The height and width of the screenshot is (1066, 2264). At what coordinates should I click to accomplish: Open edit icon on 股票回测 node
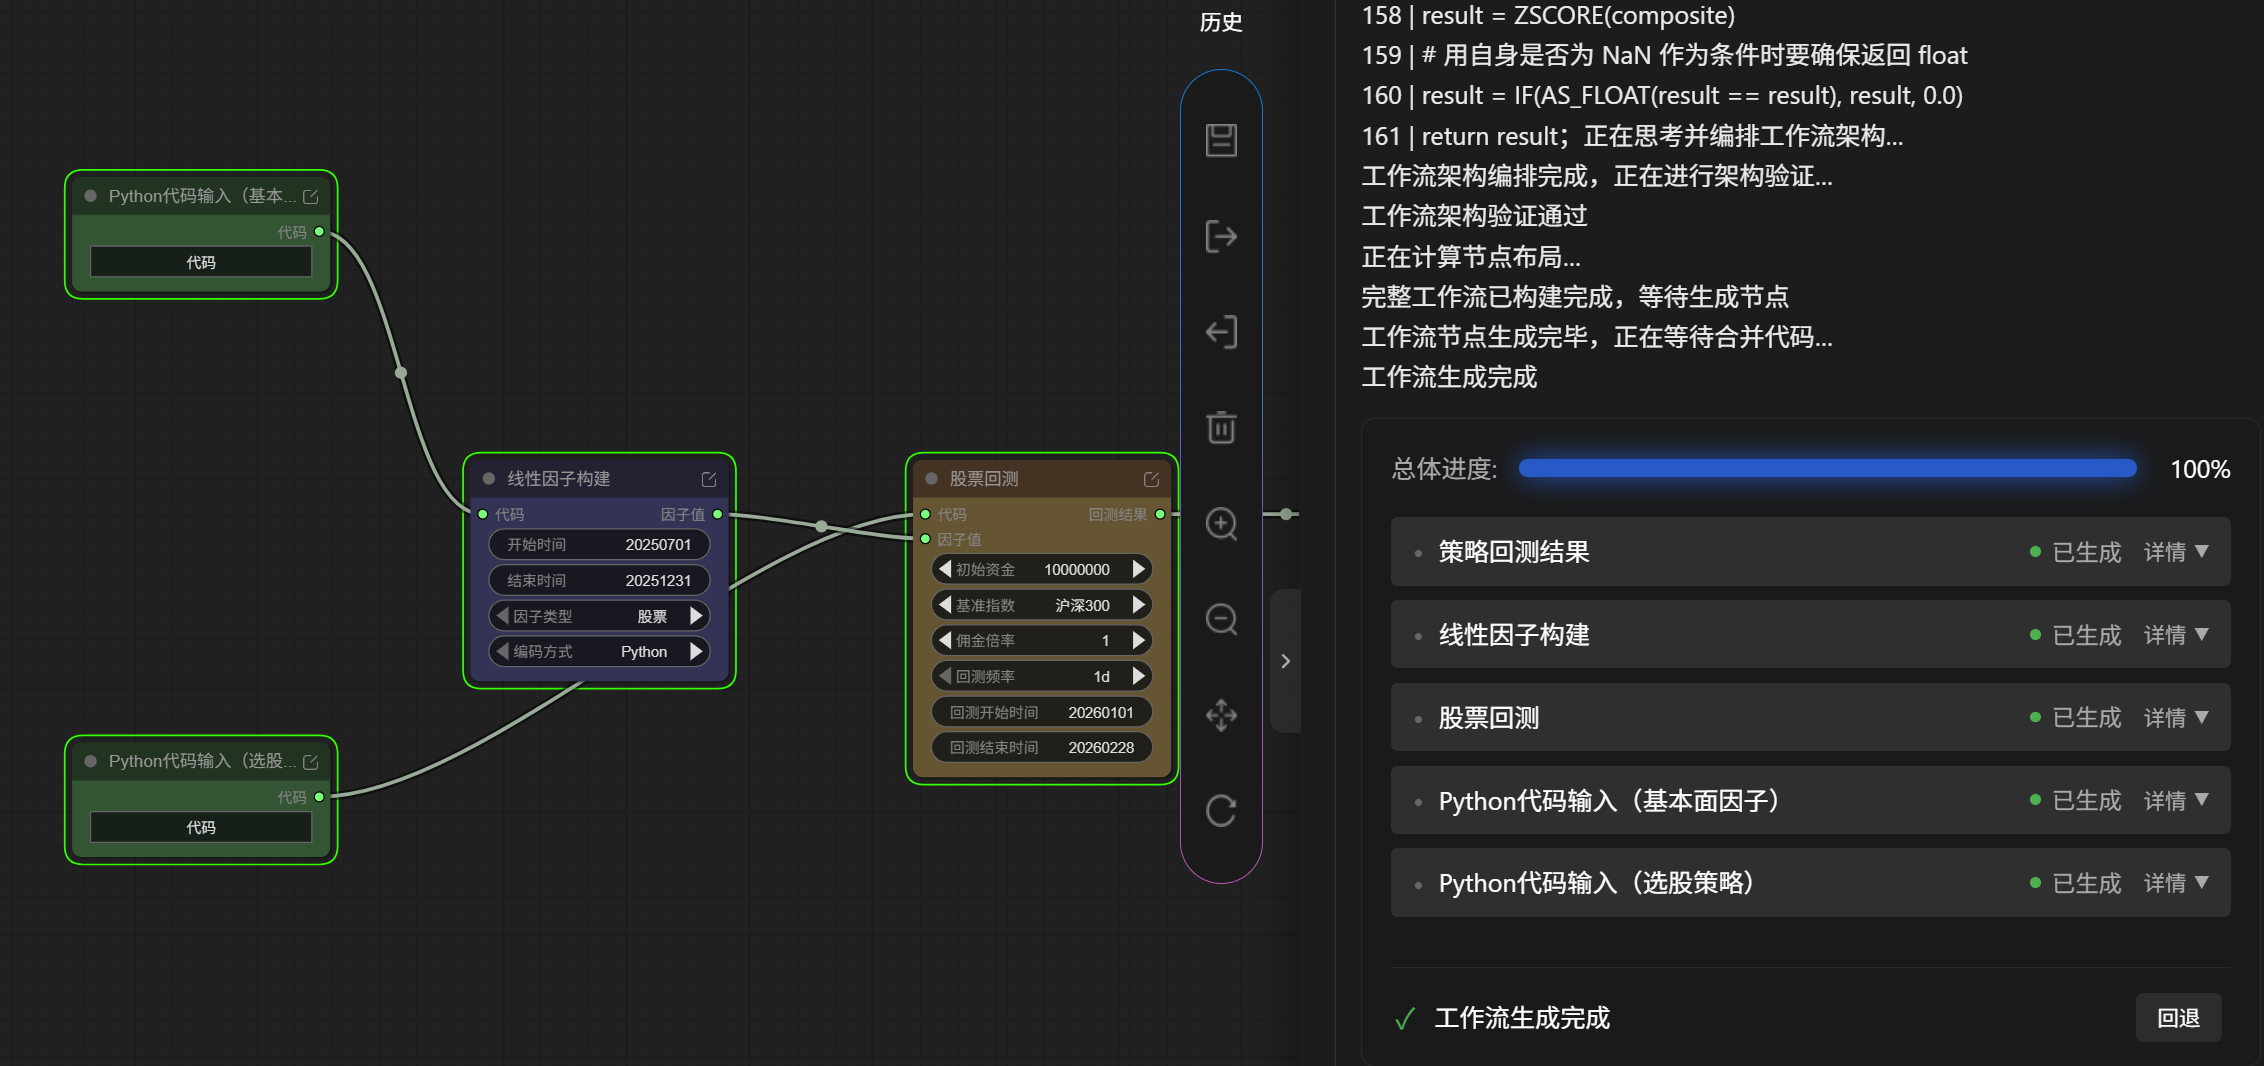pos(1151,480)
